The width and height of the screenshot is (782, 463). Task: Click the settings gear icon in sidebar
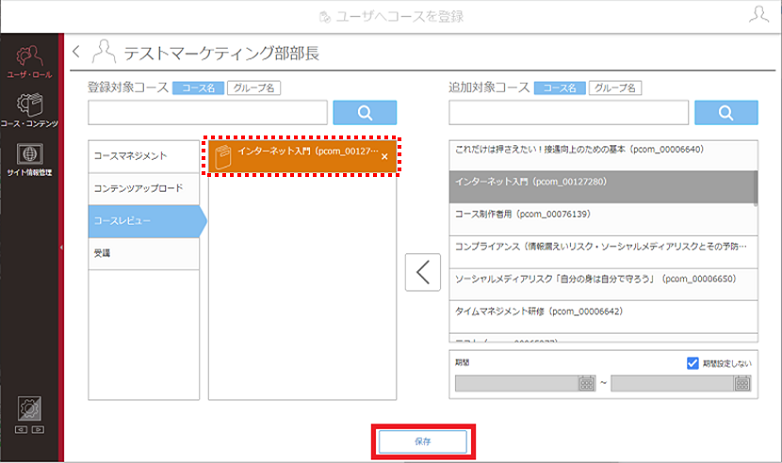click(29, 409)
